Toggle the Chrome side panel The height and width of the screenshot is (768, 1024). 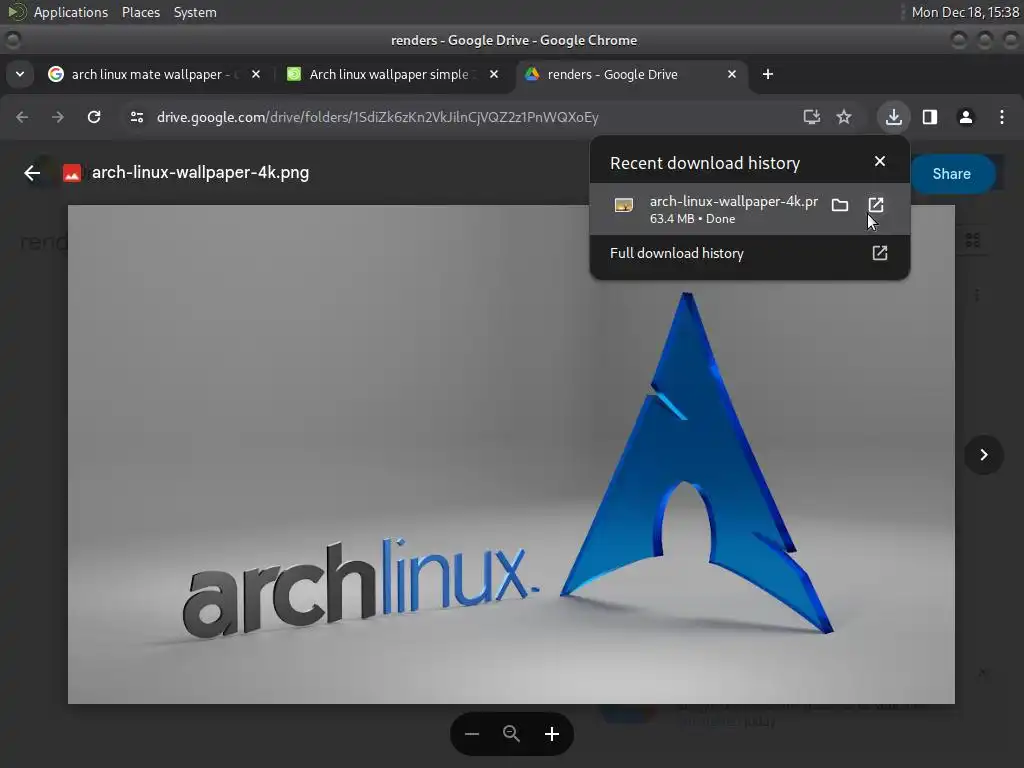(x=930, y=117)
